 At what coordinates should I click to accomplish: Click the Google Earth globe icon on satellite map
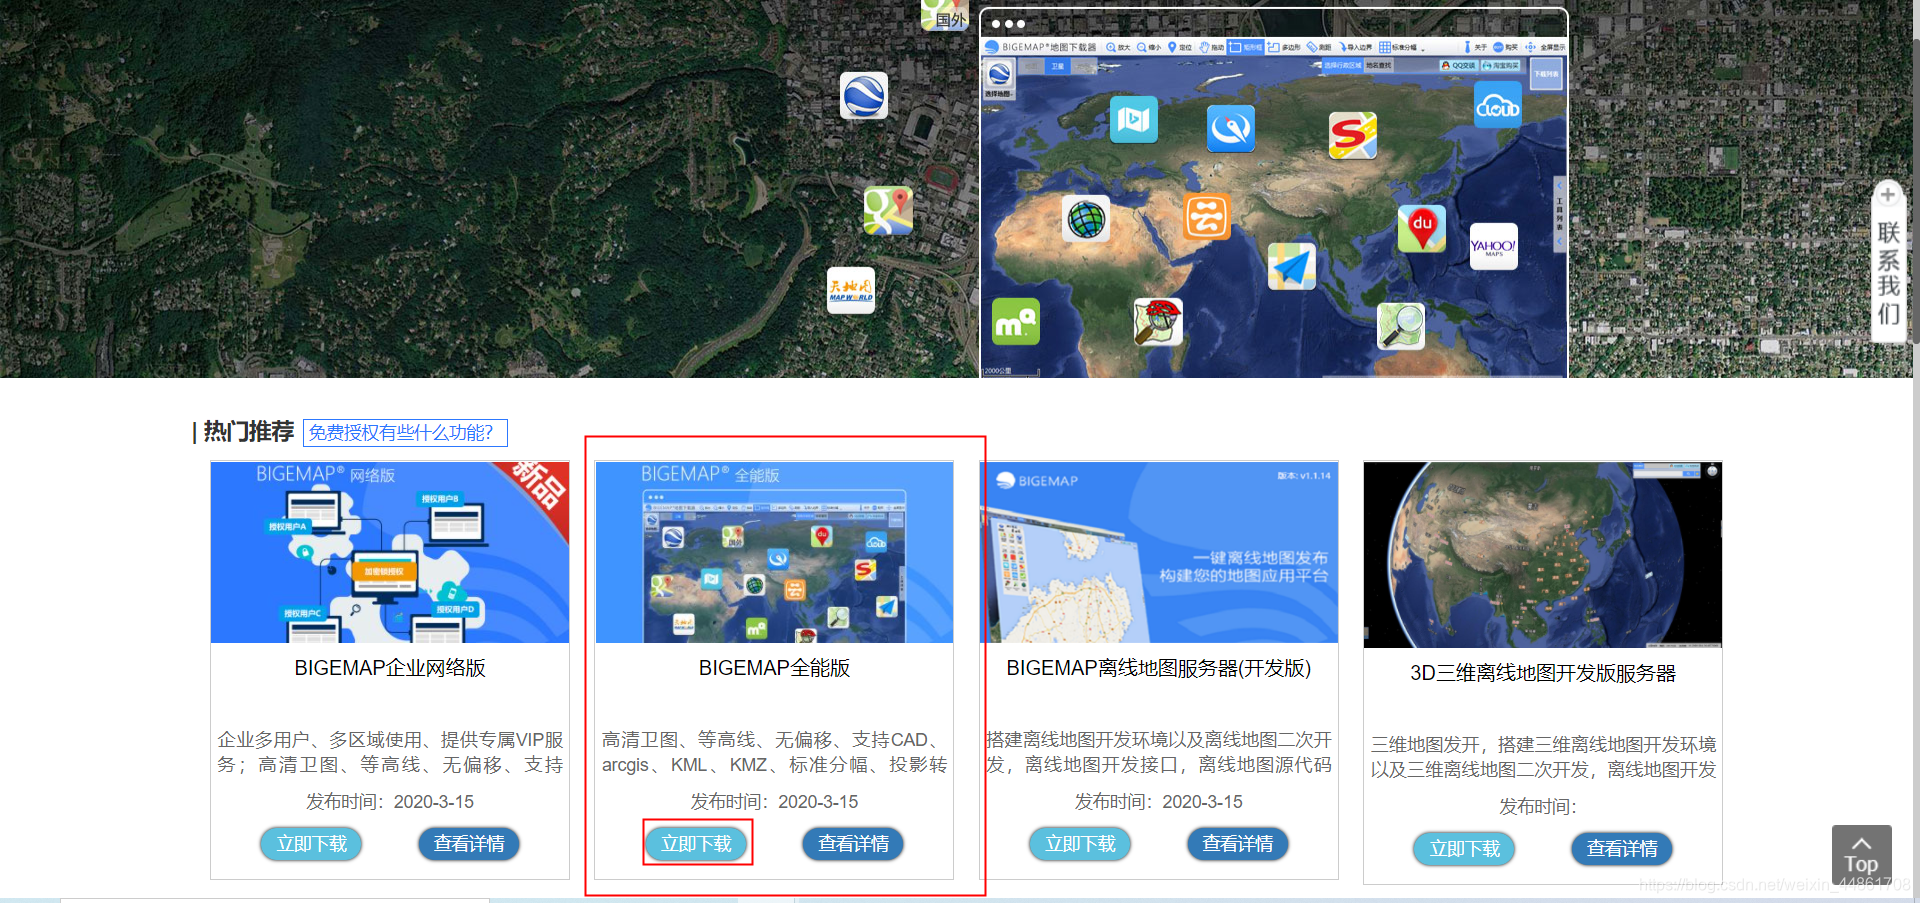tap(863, 97)
